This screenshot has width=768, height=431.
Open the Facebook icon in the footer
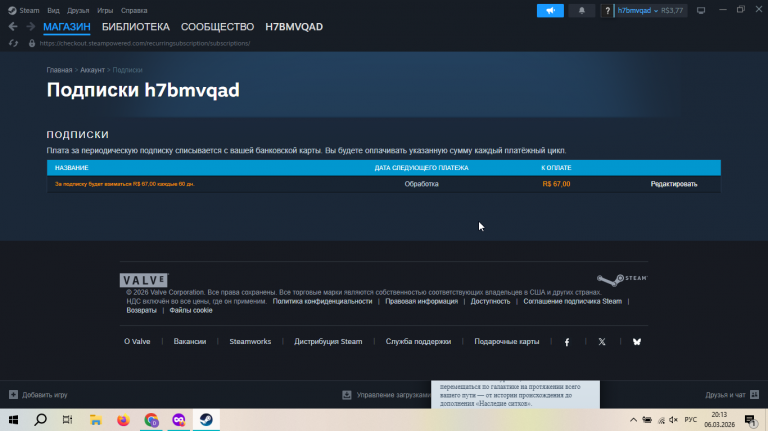click(x=567, y=342)
